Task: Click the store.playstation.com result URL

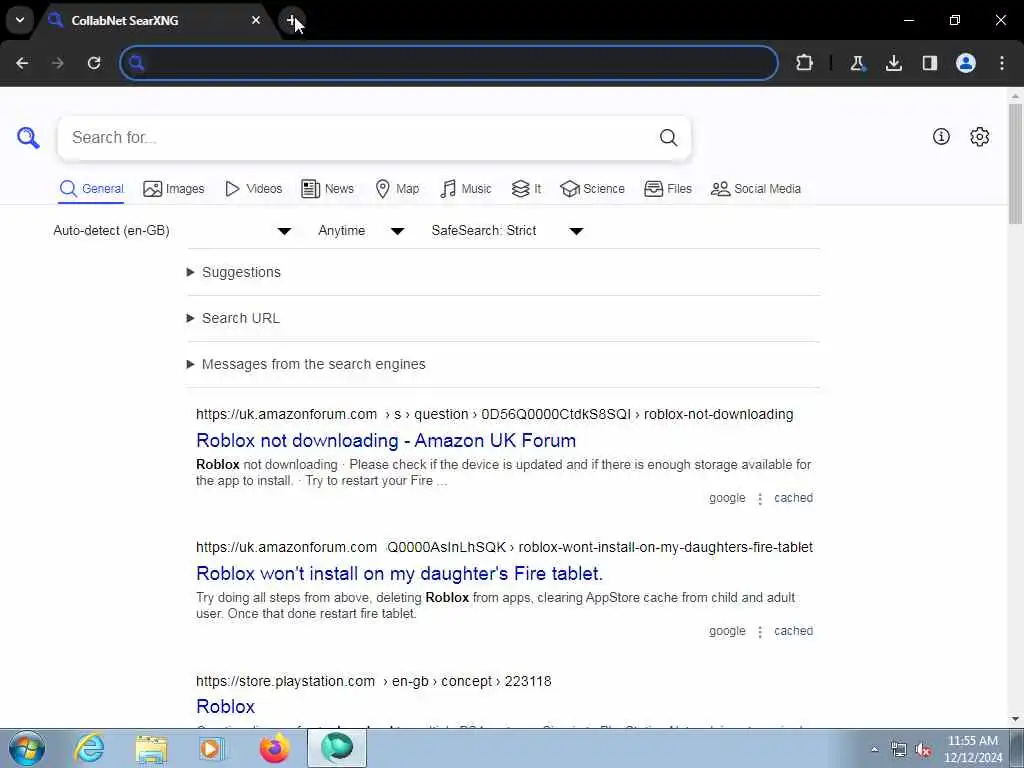Action: 374,681
